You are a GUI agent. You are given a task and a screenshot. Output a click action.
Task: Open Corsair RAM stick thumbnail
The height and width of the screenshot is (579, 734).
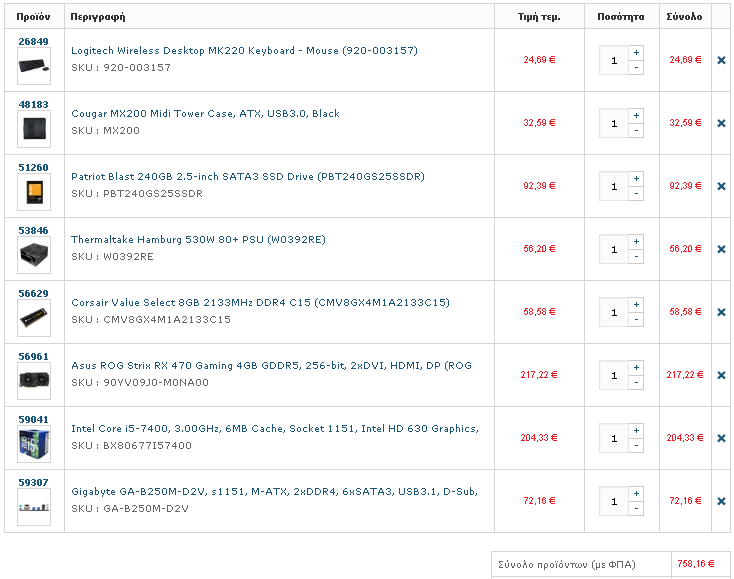(34, 318)
